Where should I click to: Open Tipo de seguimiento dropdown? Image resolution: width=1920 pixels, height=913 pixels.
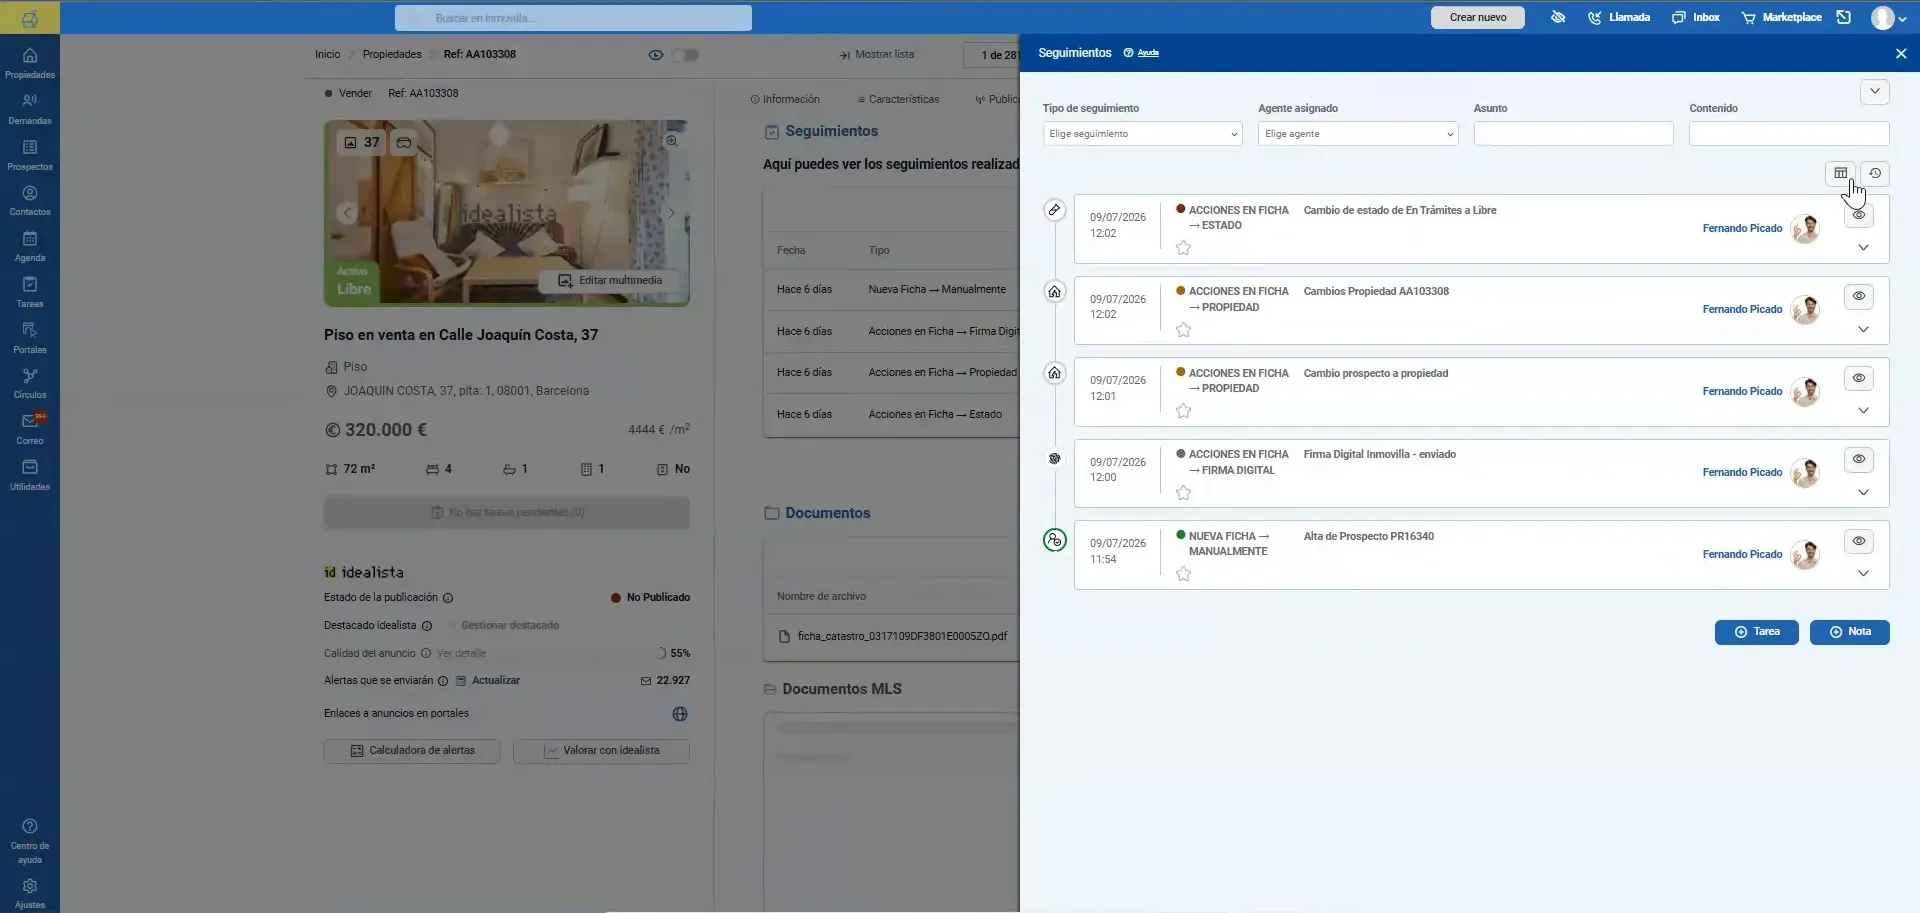click(x=1142, y=134)
